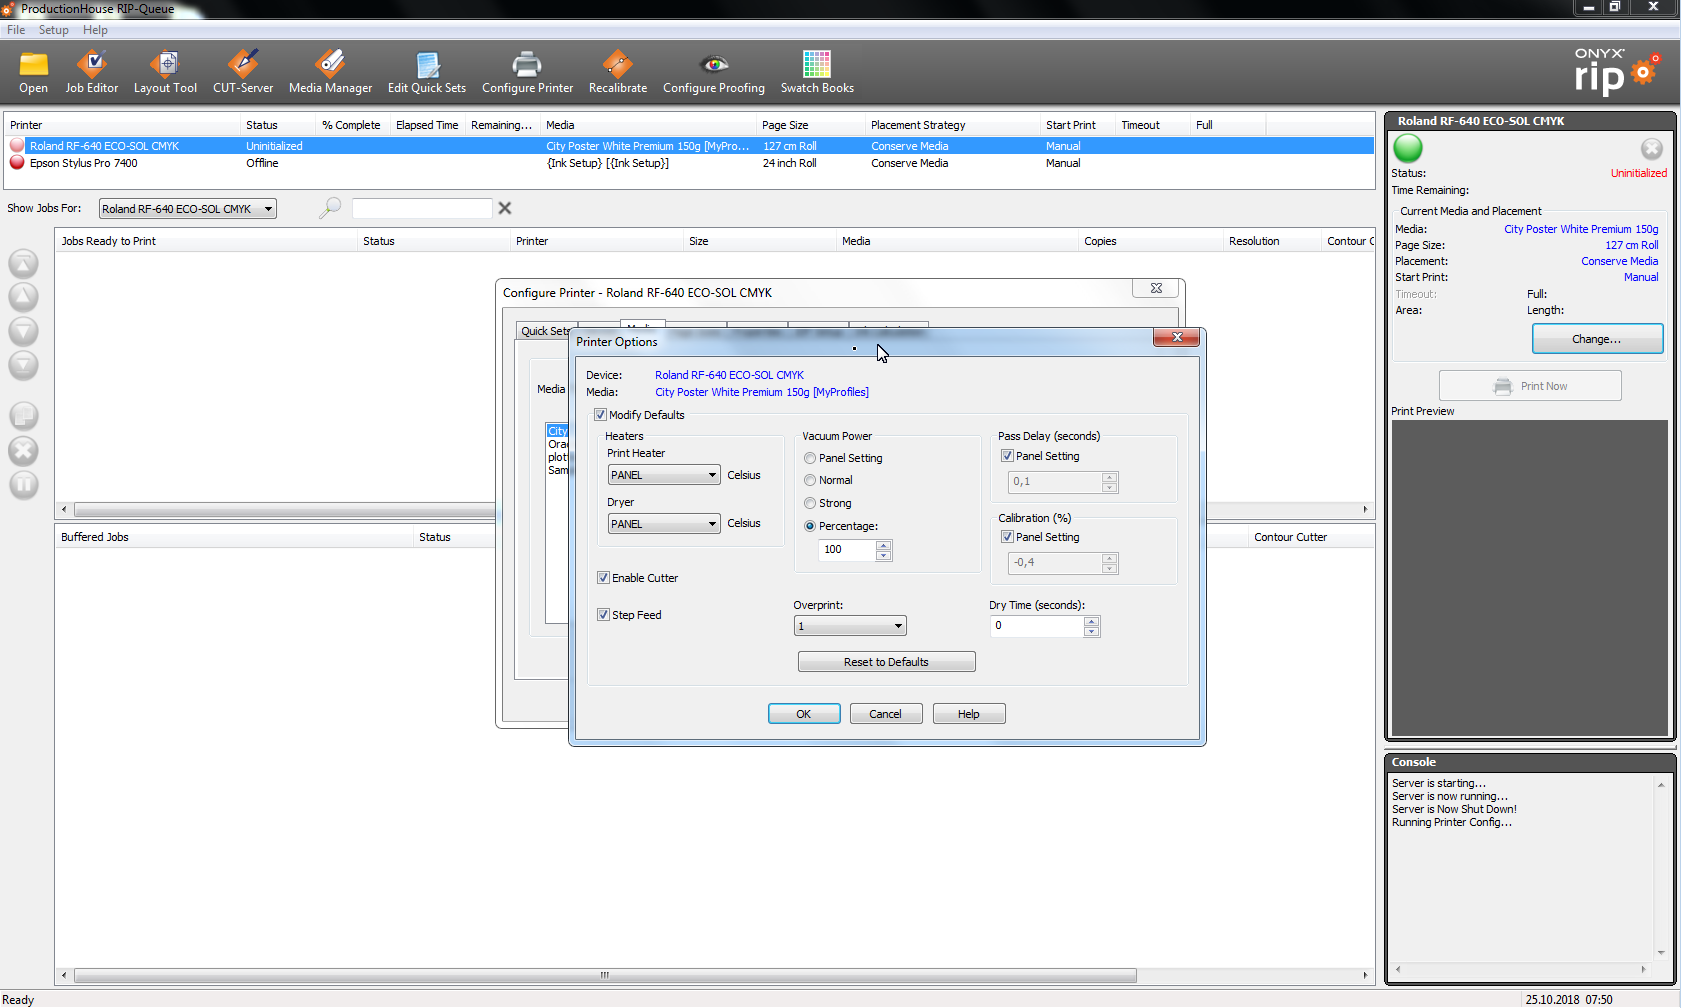Toggle Calibration Panel Setting checkbox
Image resolution: width=1681 pixels, height=1008 pixels.
pyautogui.click(x=1007, y=537)
